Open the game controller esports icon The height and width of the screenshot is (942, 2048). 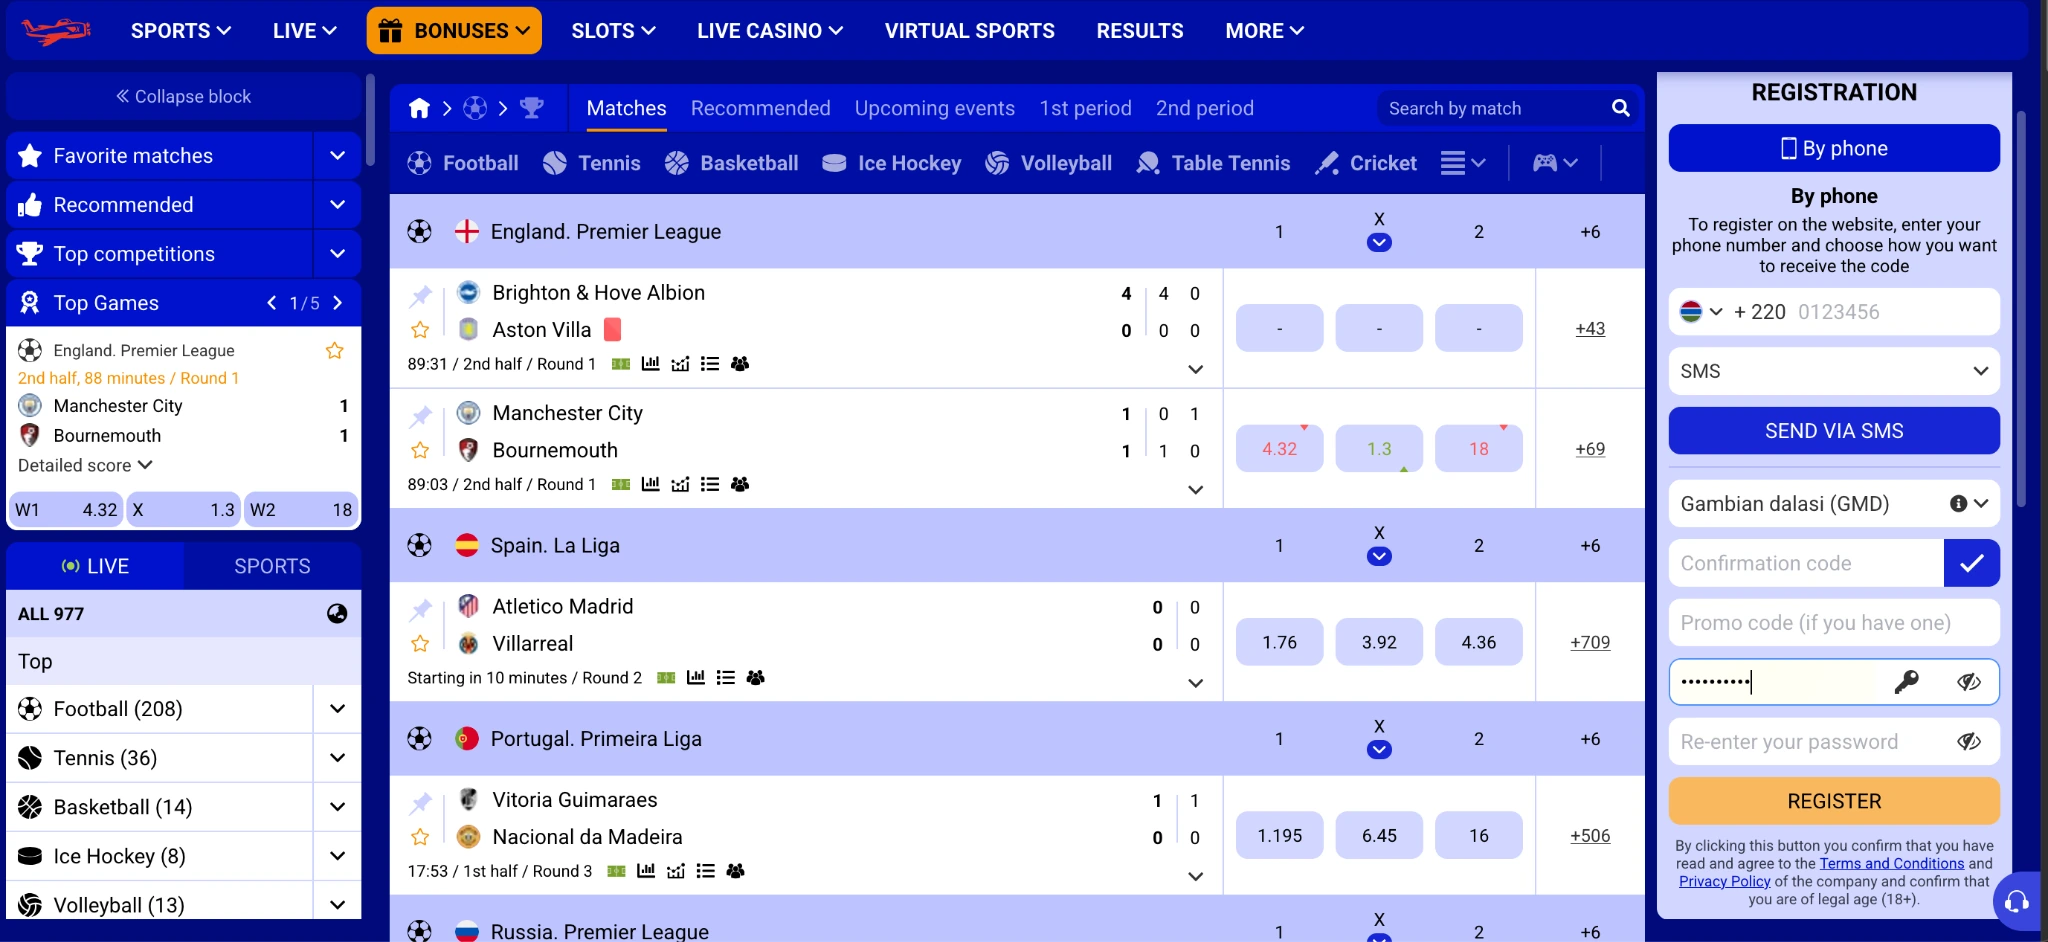[x=1544, y=163]
